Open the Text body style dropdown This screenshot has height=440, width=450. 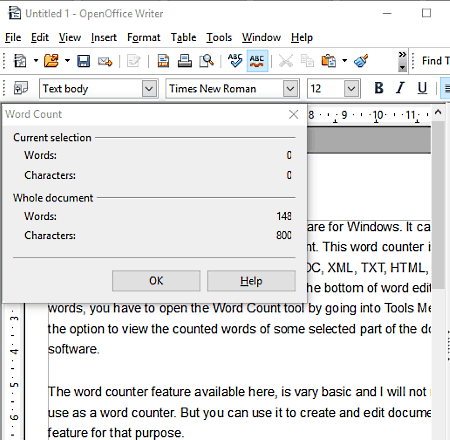149,89
